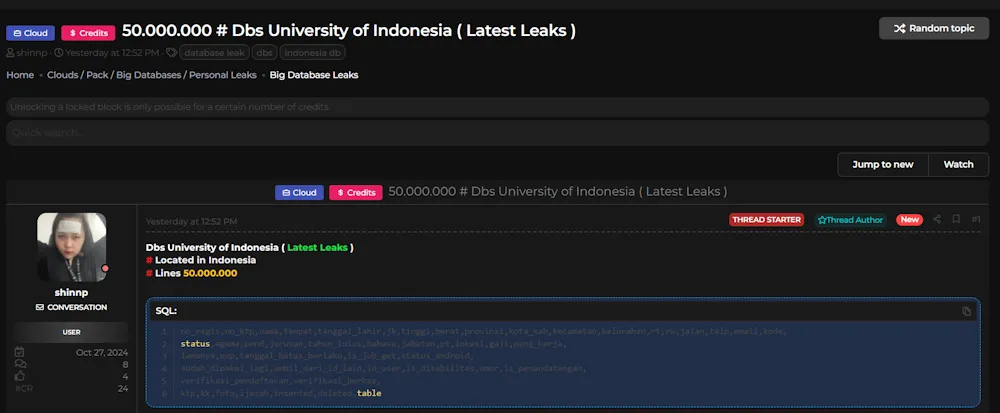Viewport: 1000px width, 413px height.
Task: Click the USER rank banner
Action: pos(71,332)
